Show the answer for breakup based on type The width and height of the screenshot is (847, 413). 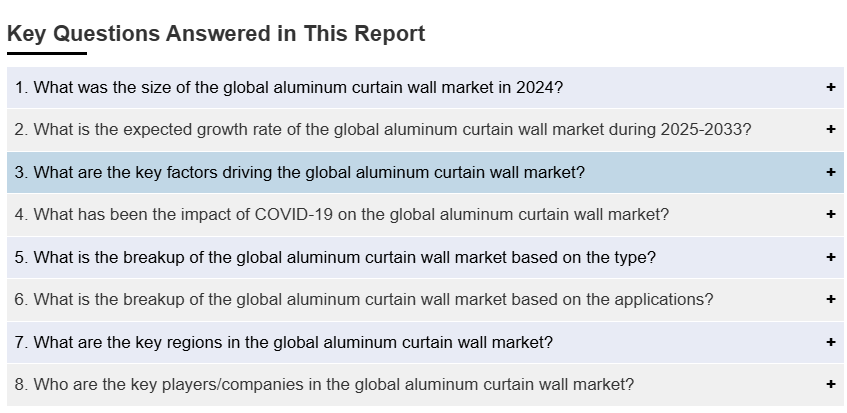(335, 257)
